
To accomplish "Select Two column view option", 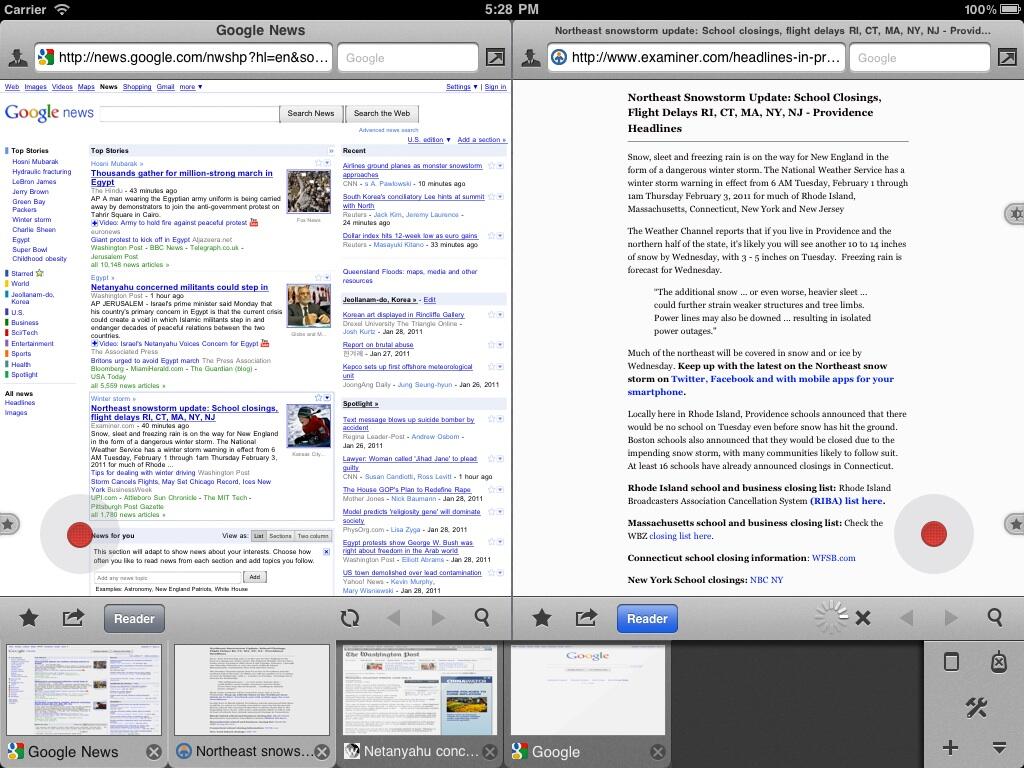I will point(312,536).
